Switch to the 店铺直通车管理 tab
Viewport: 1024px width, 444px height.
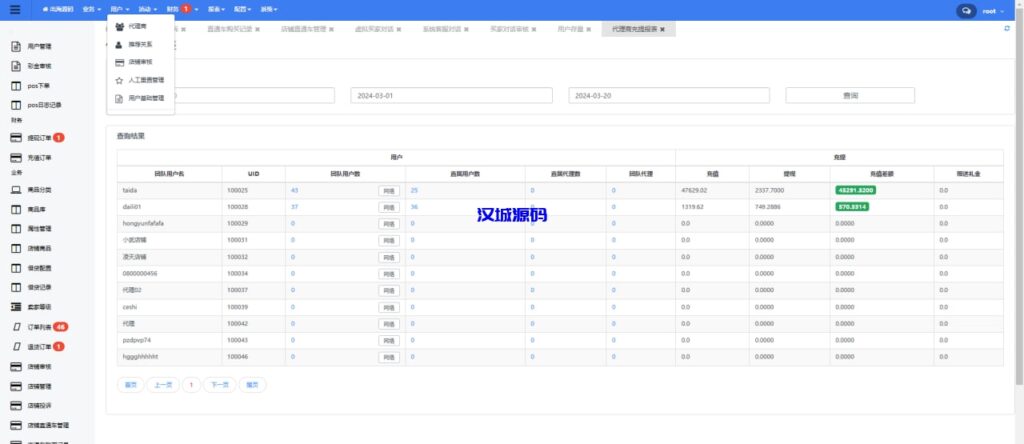(303, 29)
